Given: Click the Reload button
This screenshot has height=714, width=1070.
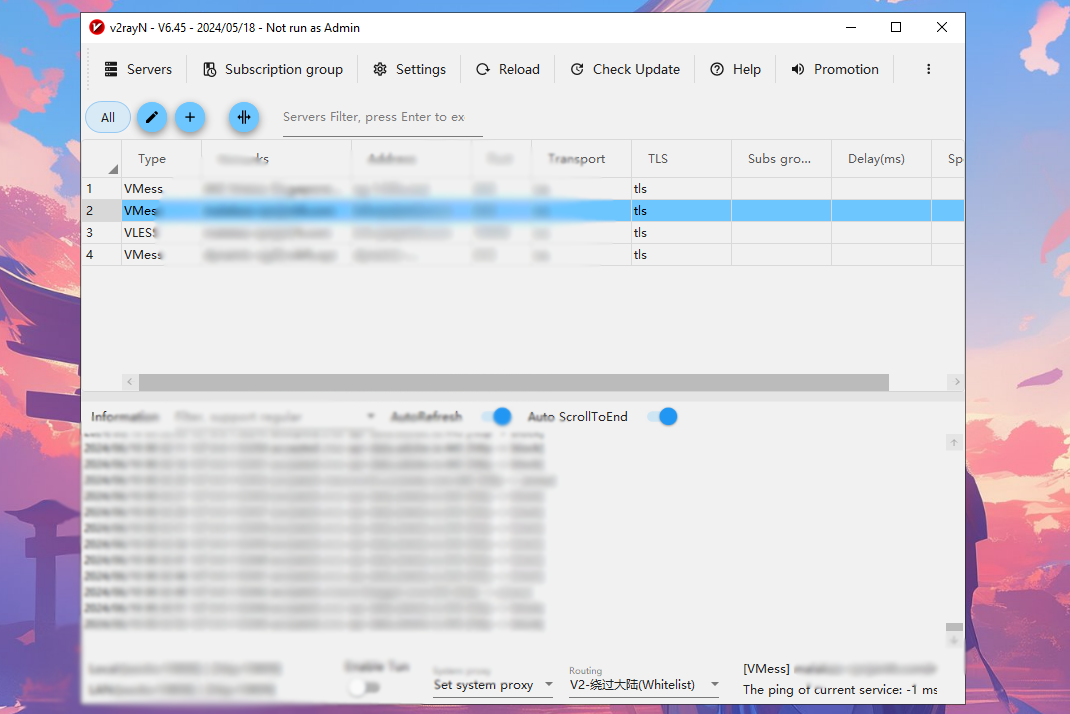Looking at the screenshot, I should coord(508,70).
